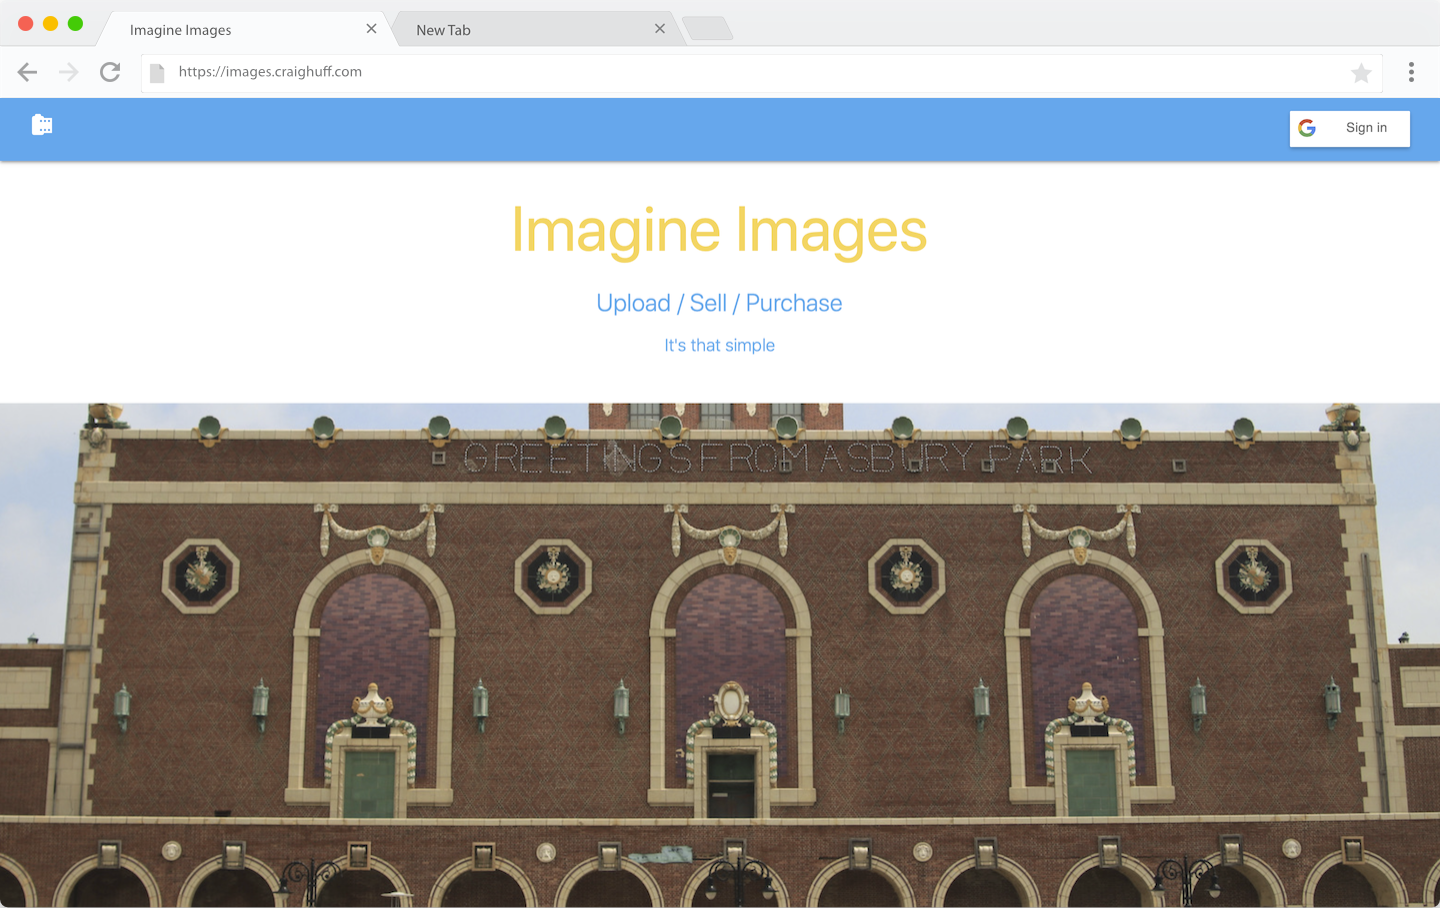Open the browser menu via the three-dot icon

[1412, 72]
